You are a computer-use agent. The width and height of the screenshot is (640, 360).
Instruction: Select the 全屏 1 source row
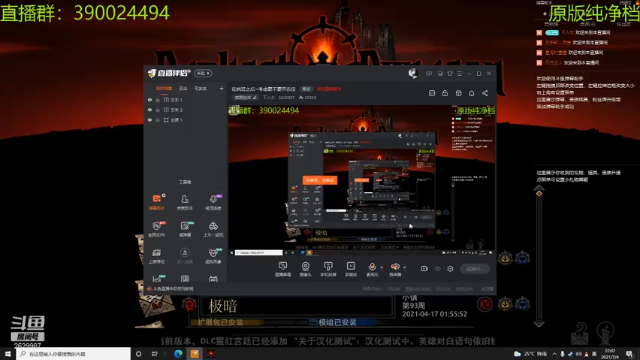(x=186, y=120)
